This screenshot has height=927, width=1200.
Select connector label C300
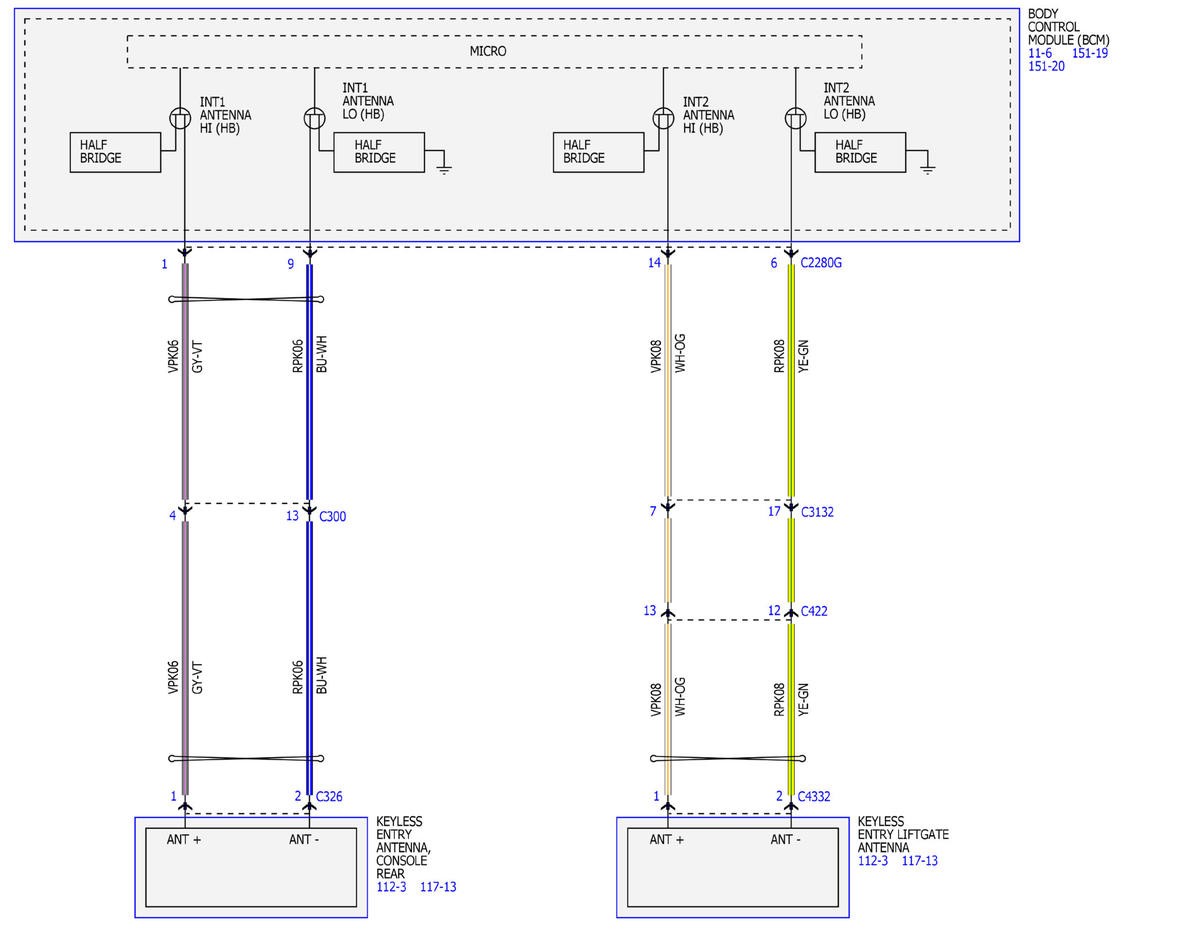332,516
